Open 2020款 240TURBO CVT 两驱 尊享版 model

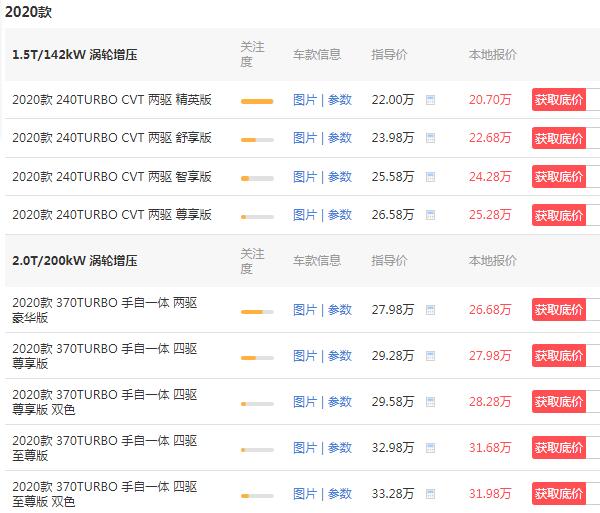point(112,214)
